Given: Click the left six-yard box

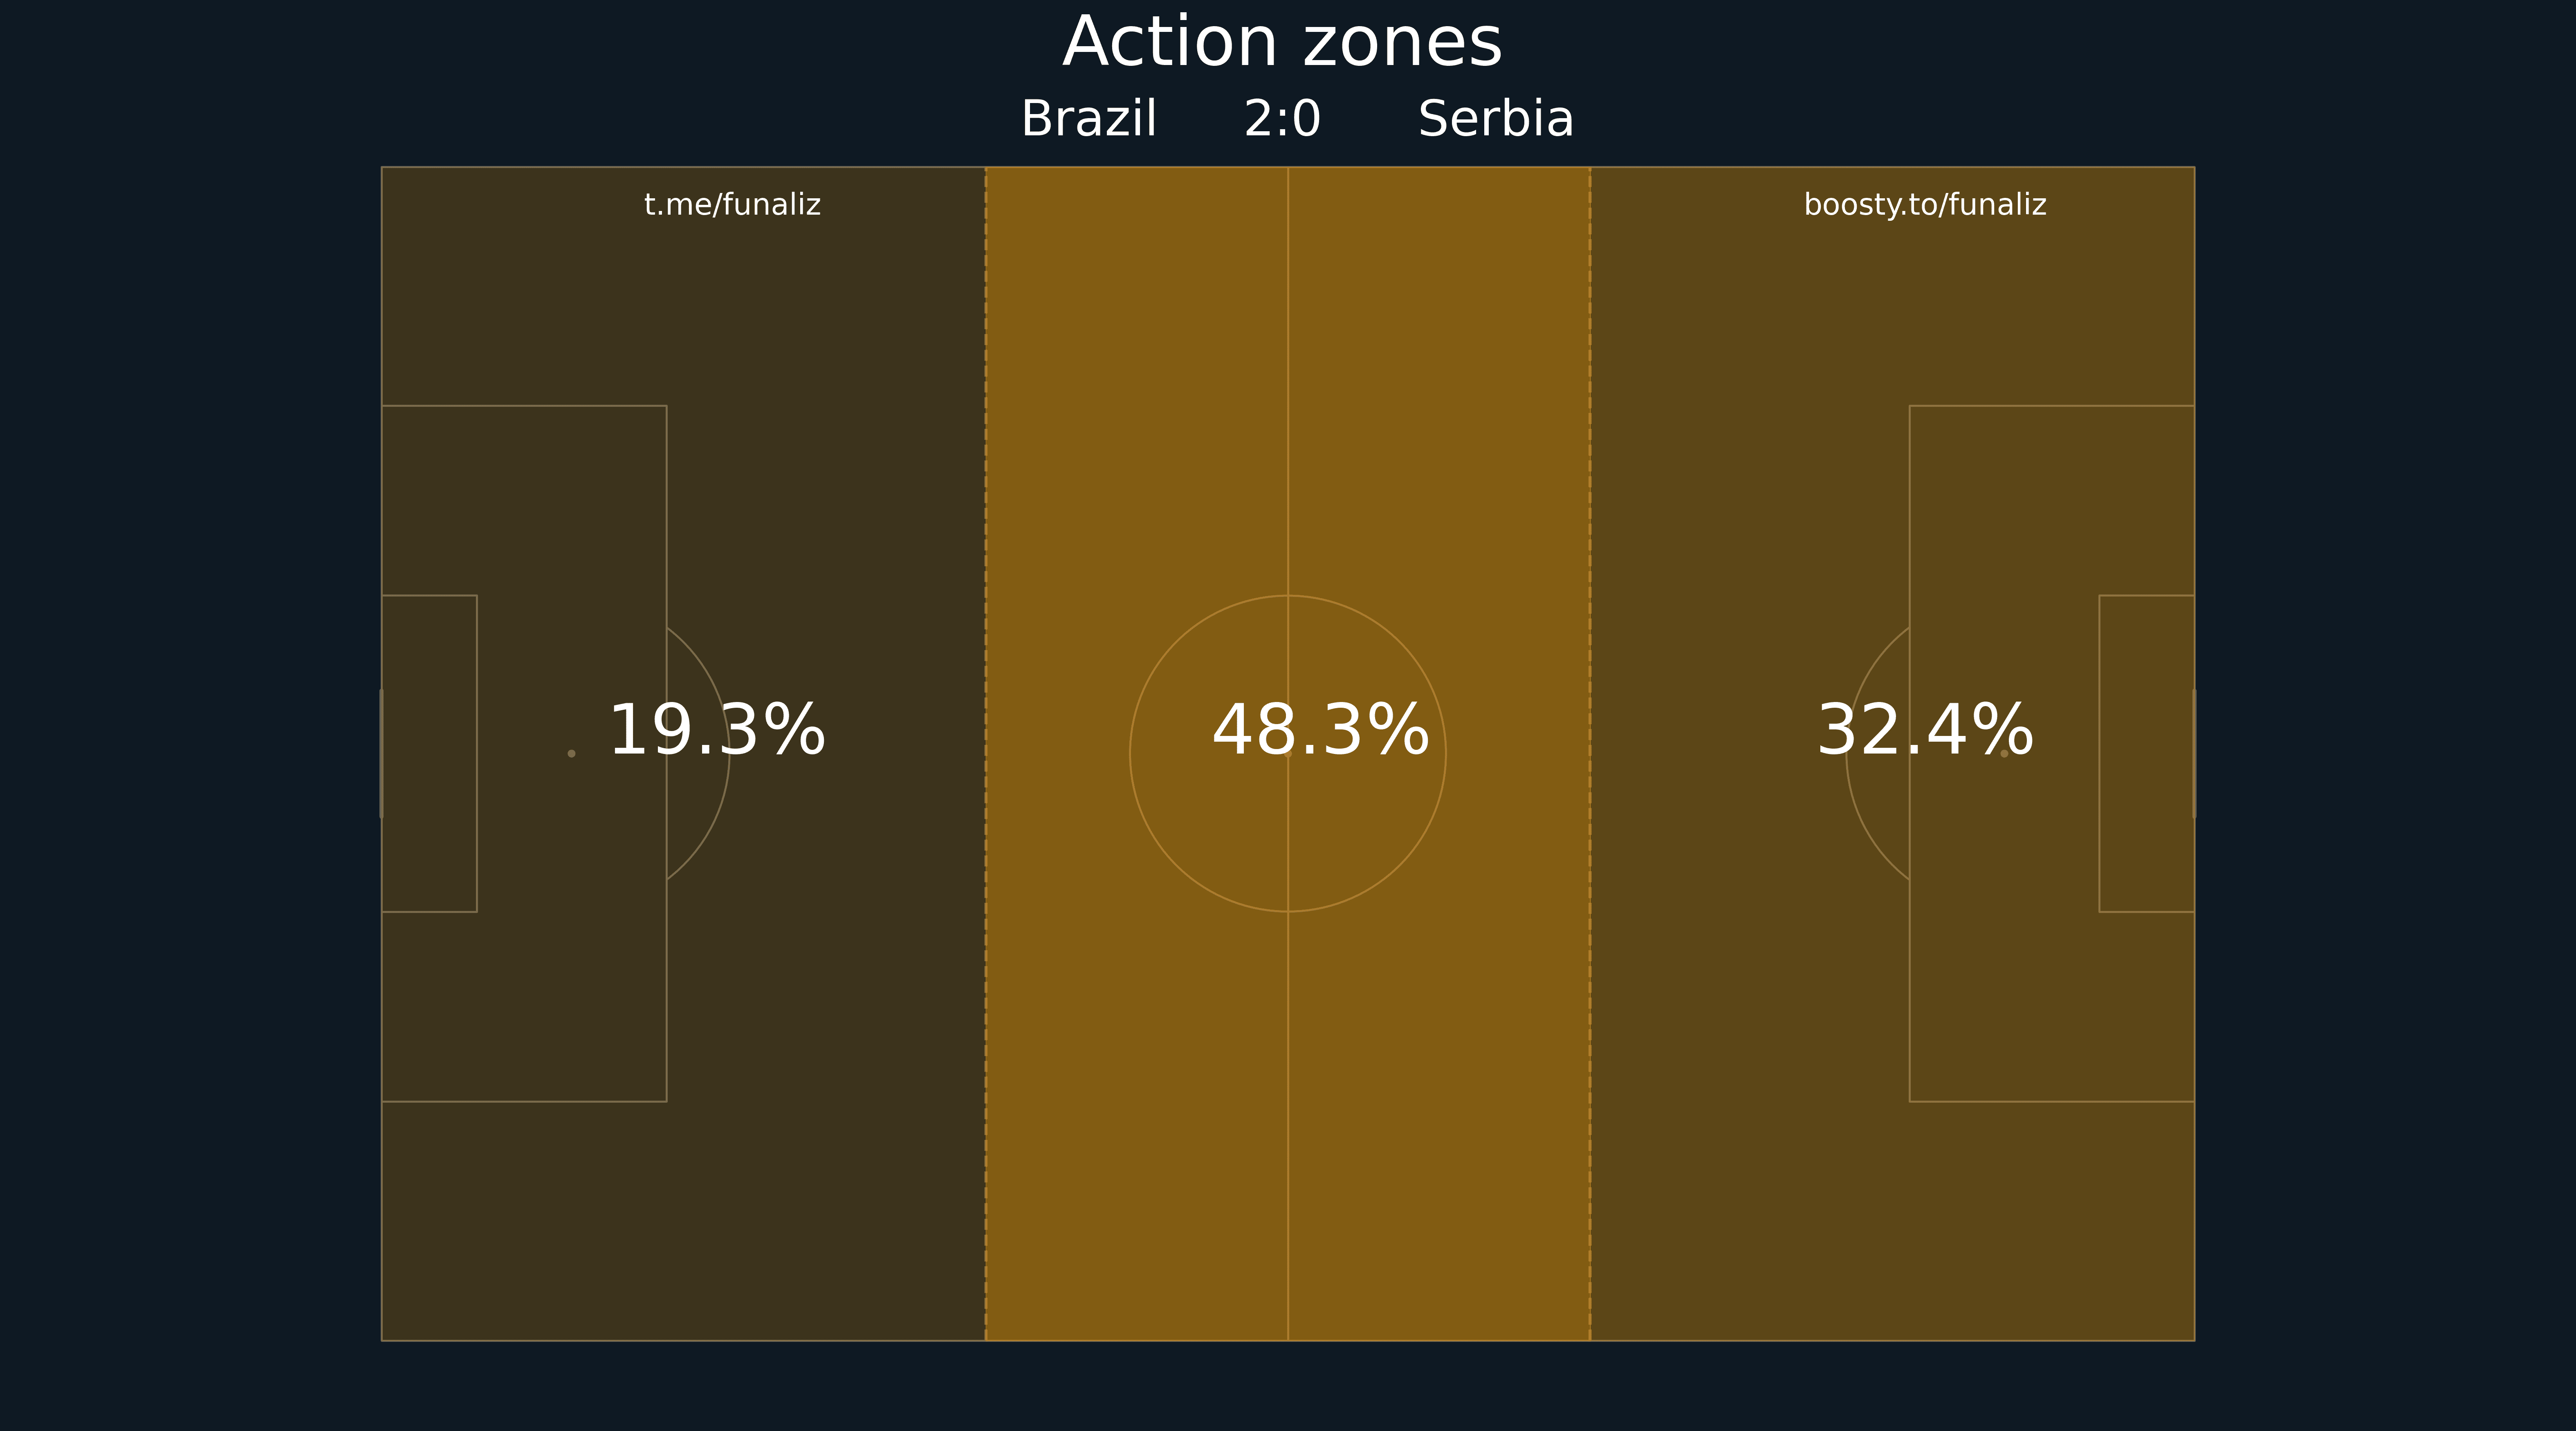Looking at the screenshot, I should coord(429,753).
